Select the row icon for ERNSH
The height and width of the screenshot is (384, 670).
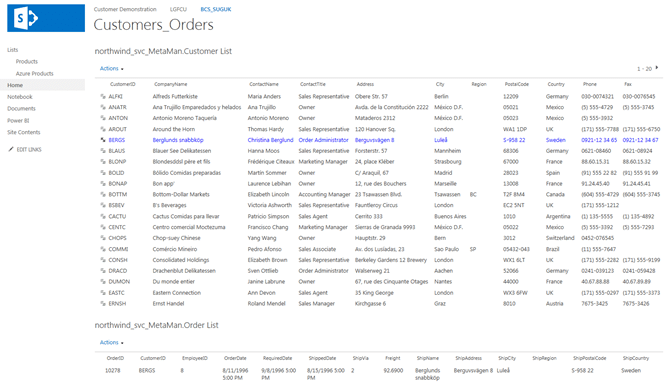coord(103,303)
